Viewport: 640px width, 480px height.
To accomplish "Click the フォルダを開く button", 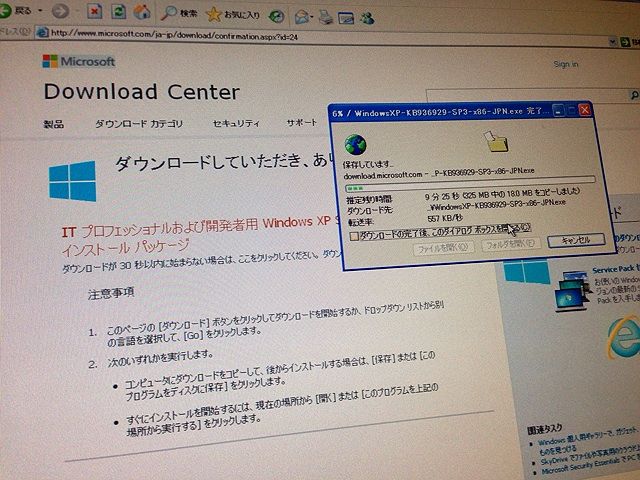I will click(511, 244).
